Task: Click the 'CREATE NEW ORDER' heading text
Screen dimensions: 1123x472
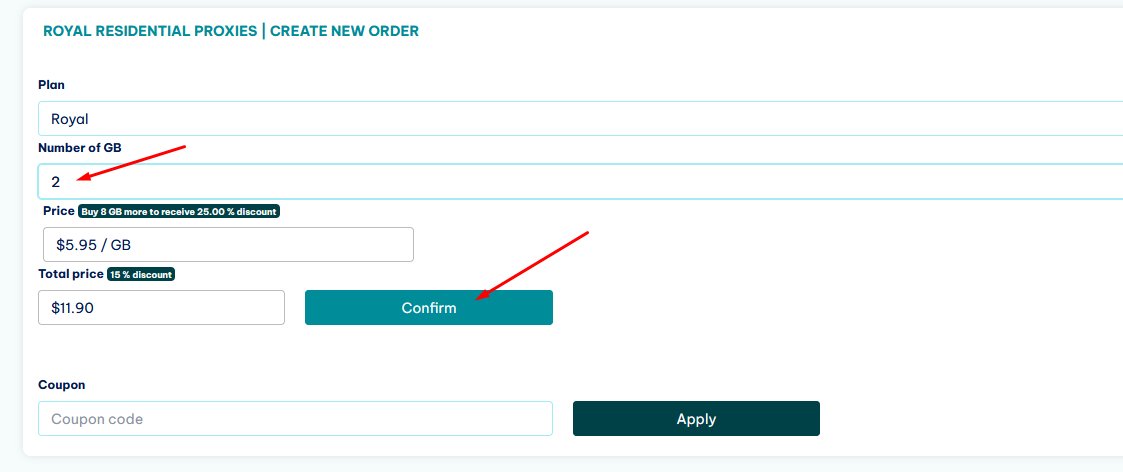Action: coord(344,31)
